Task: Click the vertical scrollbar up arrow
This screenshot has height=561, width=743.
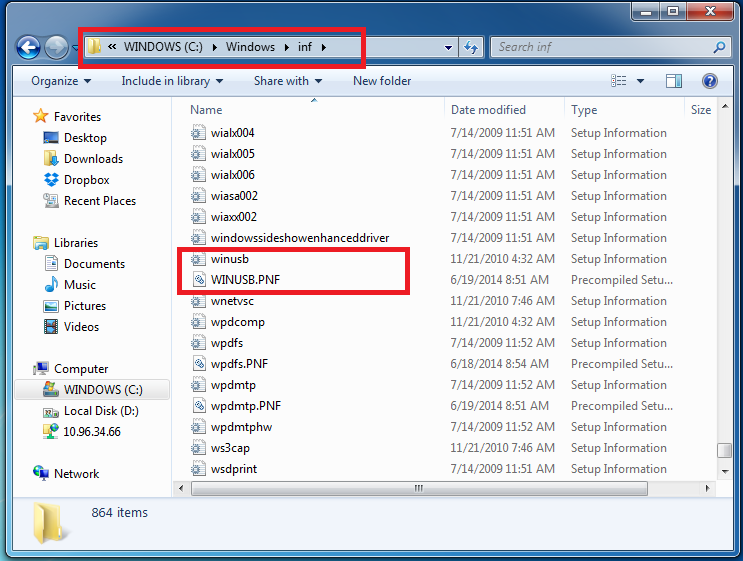Action: point(725,107)
